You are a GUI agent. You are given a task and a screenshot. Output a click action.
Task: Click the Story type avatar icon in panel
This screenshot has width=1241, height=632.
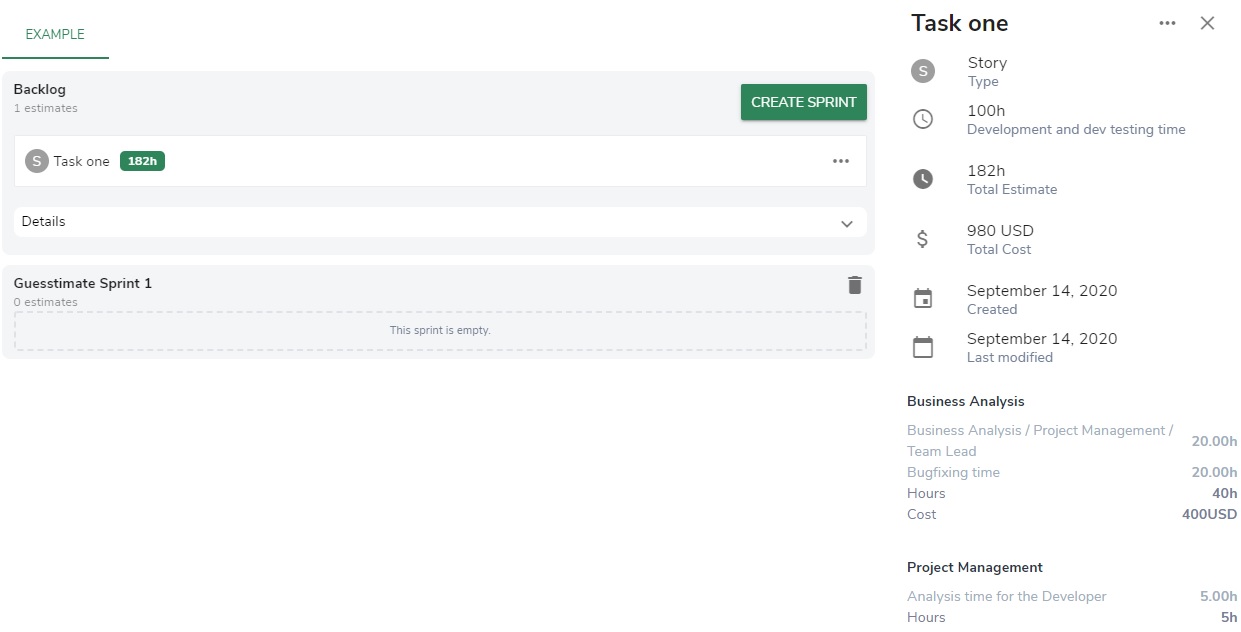[x=923, y=71]
